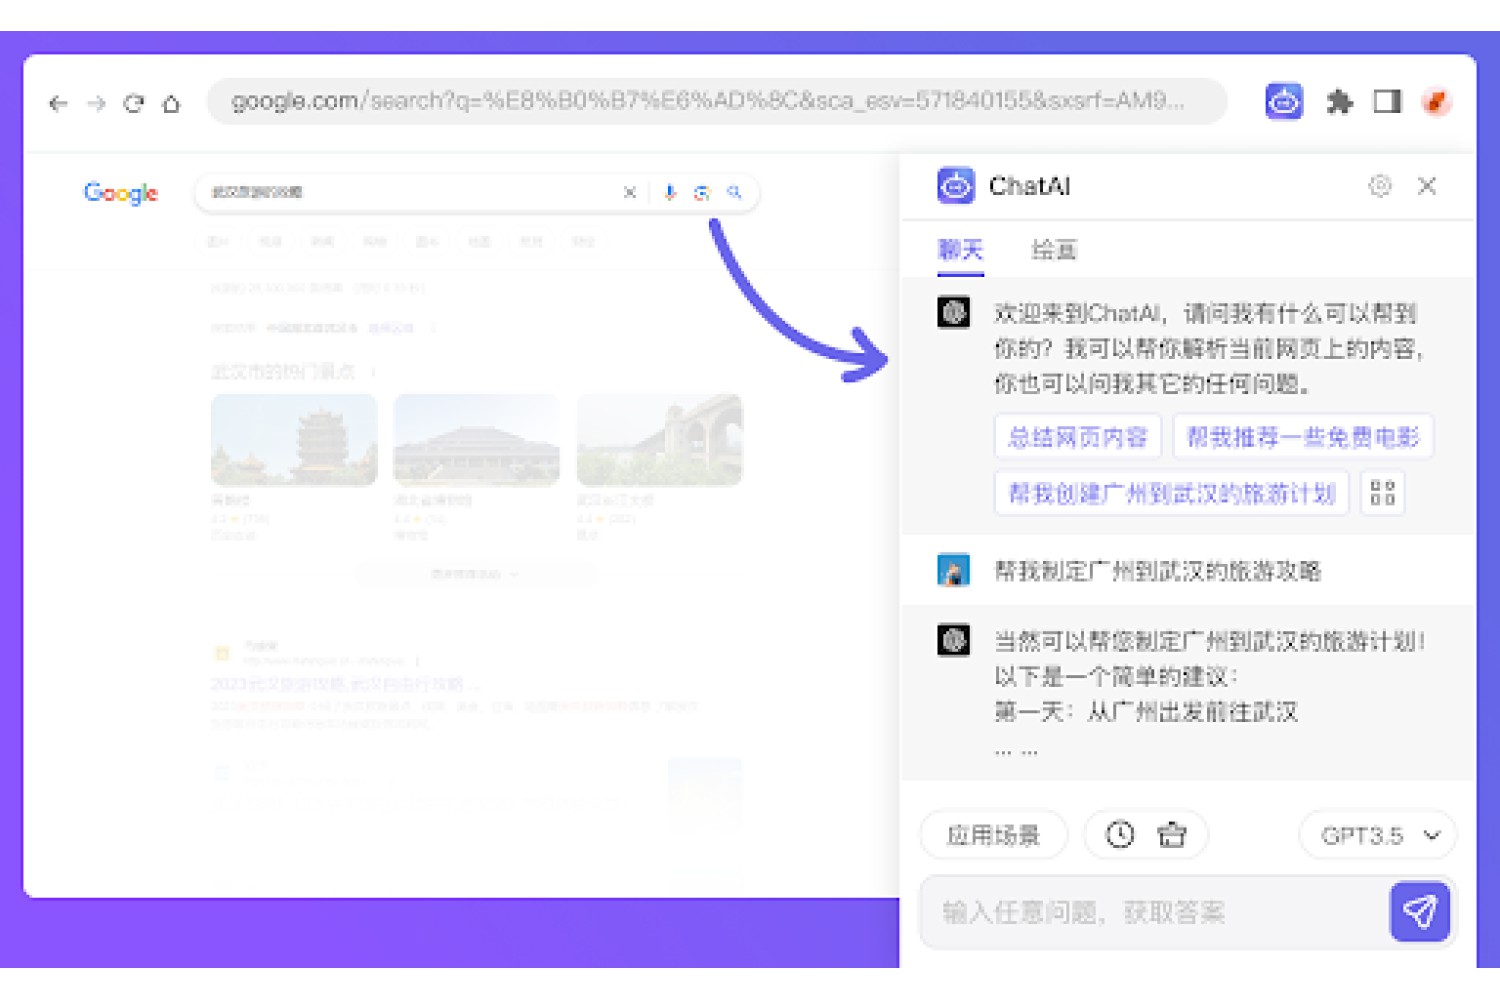Open the yellow tower attraction thumbnail
1500x1000 pixels.
294,440
